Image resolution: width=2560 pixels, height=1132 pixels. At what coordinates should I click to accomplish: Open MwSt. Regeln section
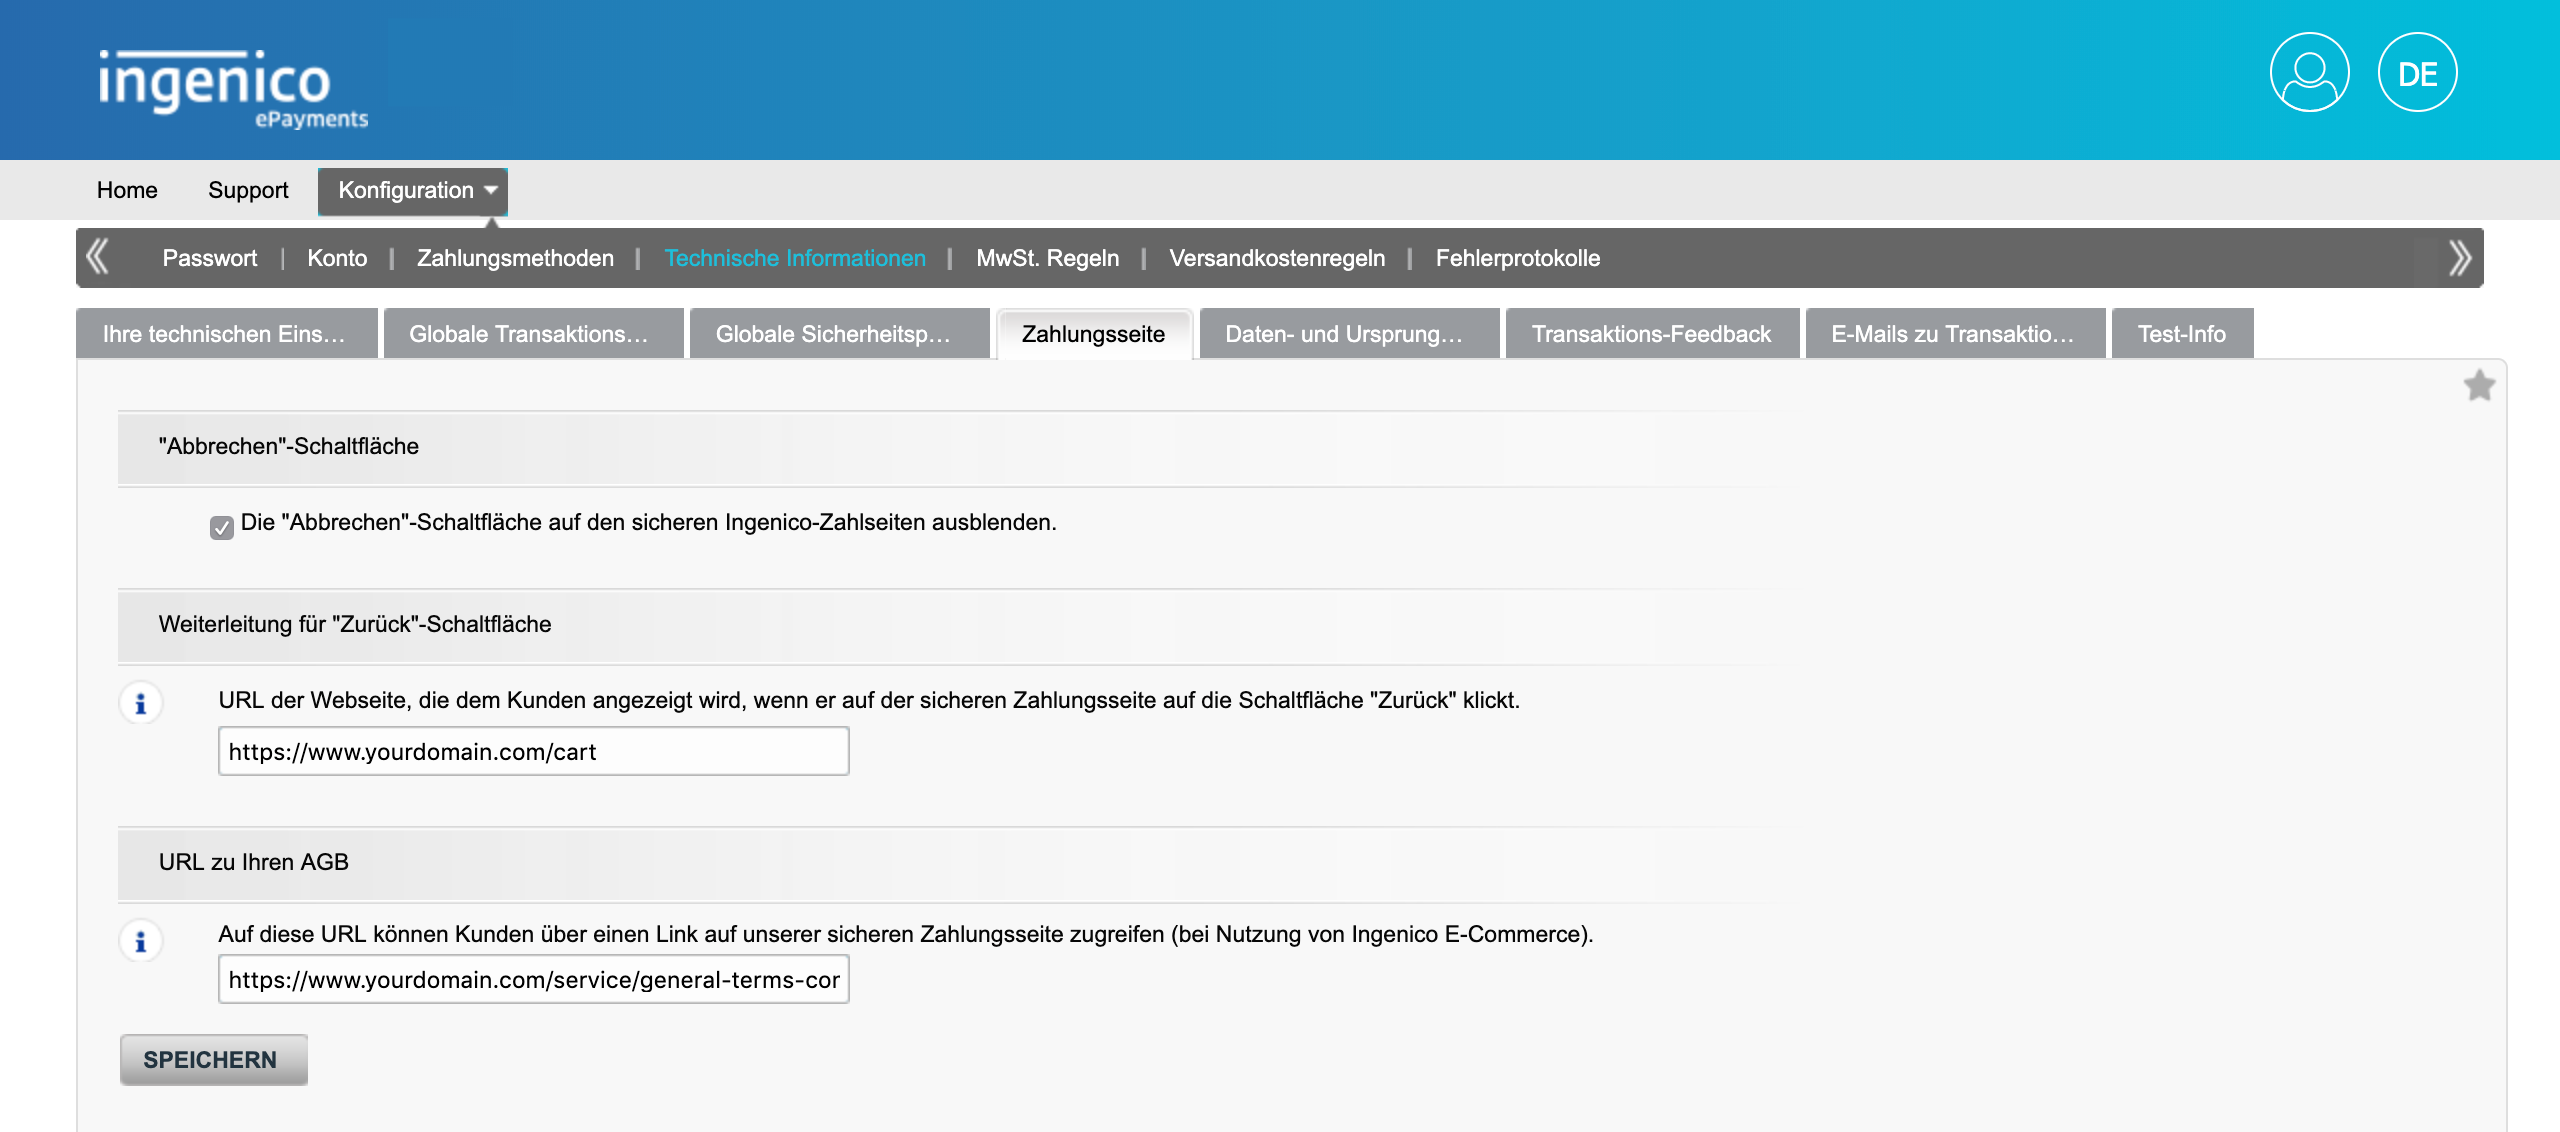1047,258
